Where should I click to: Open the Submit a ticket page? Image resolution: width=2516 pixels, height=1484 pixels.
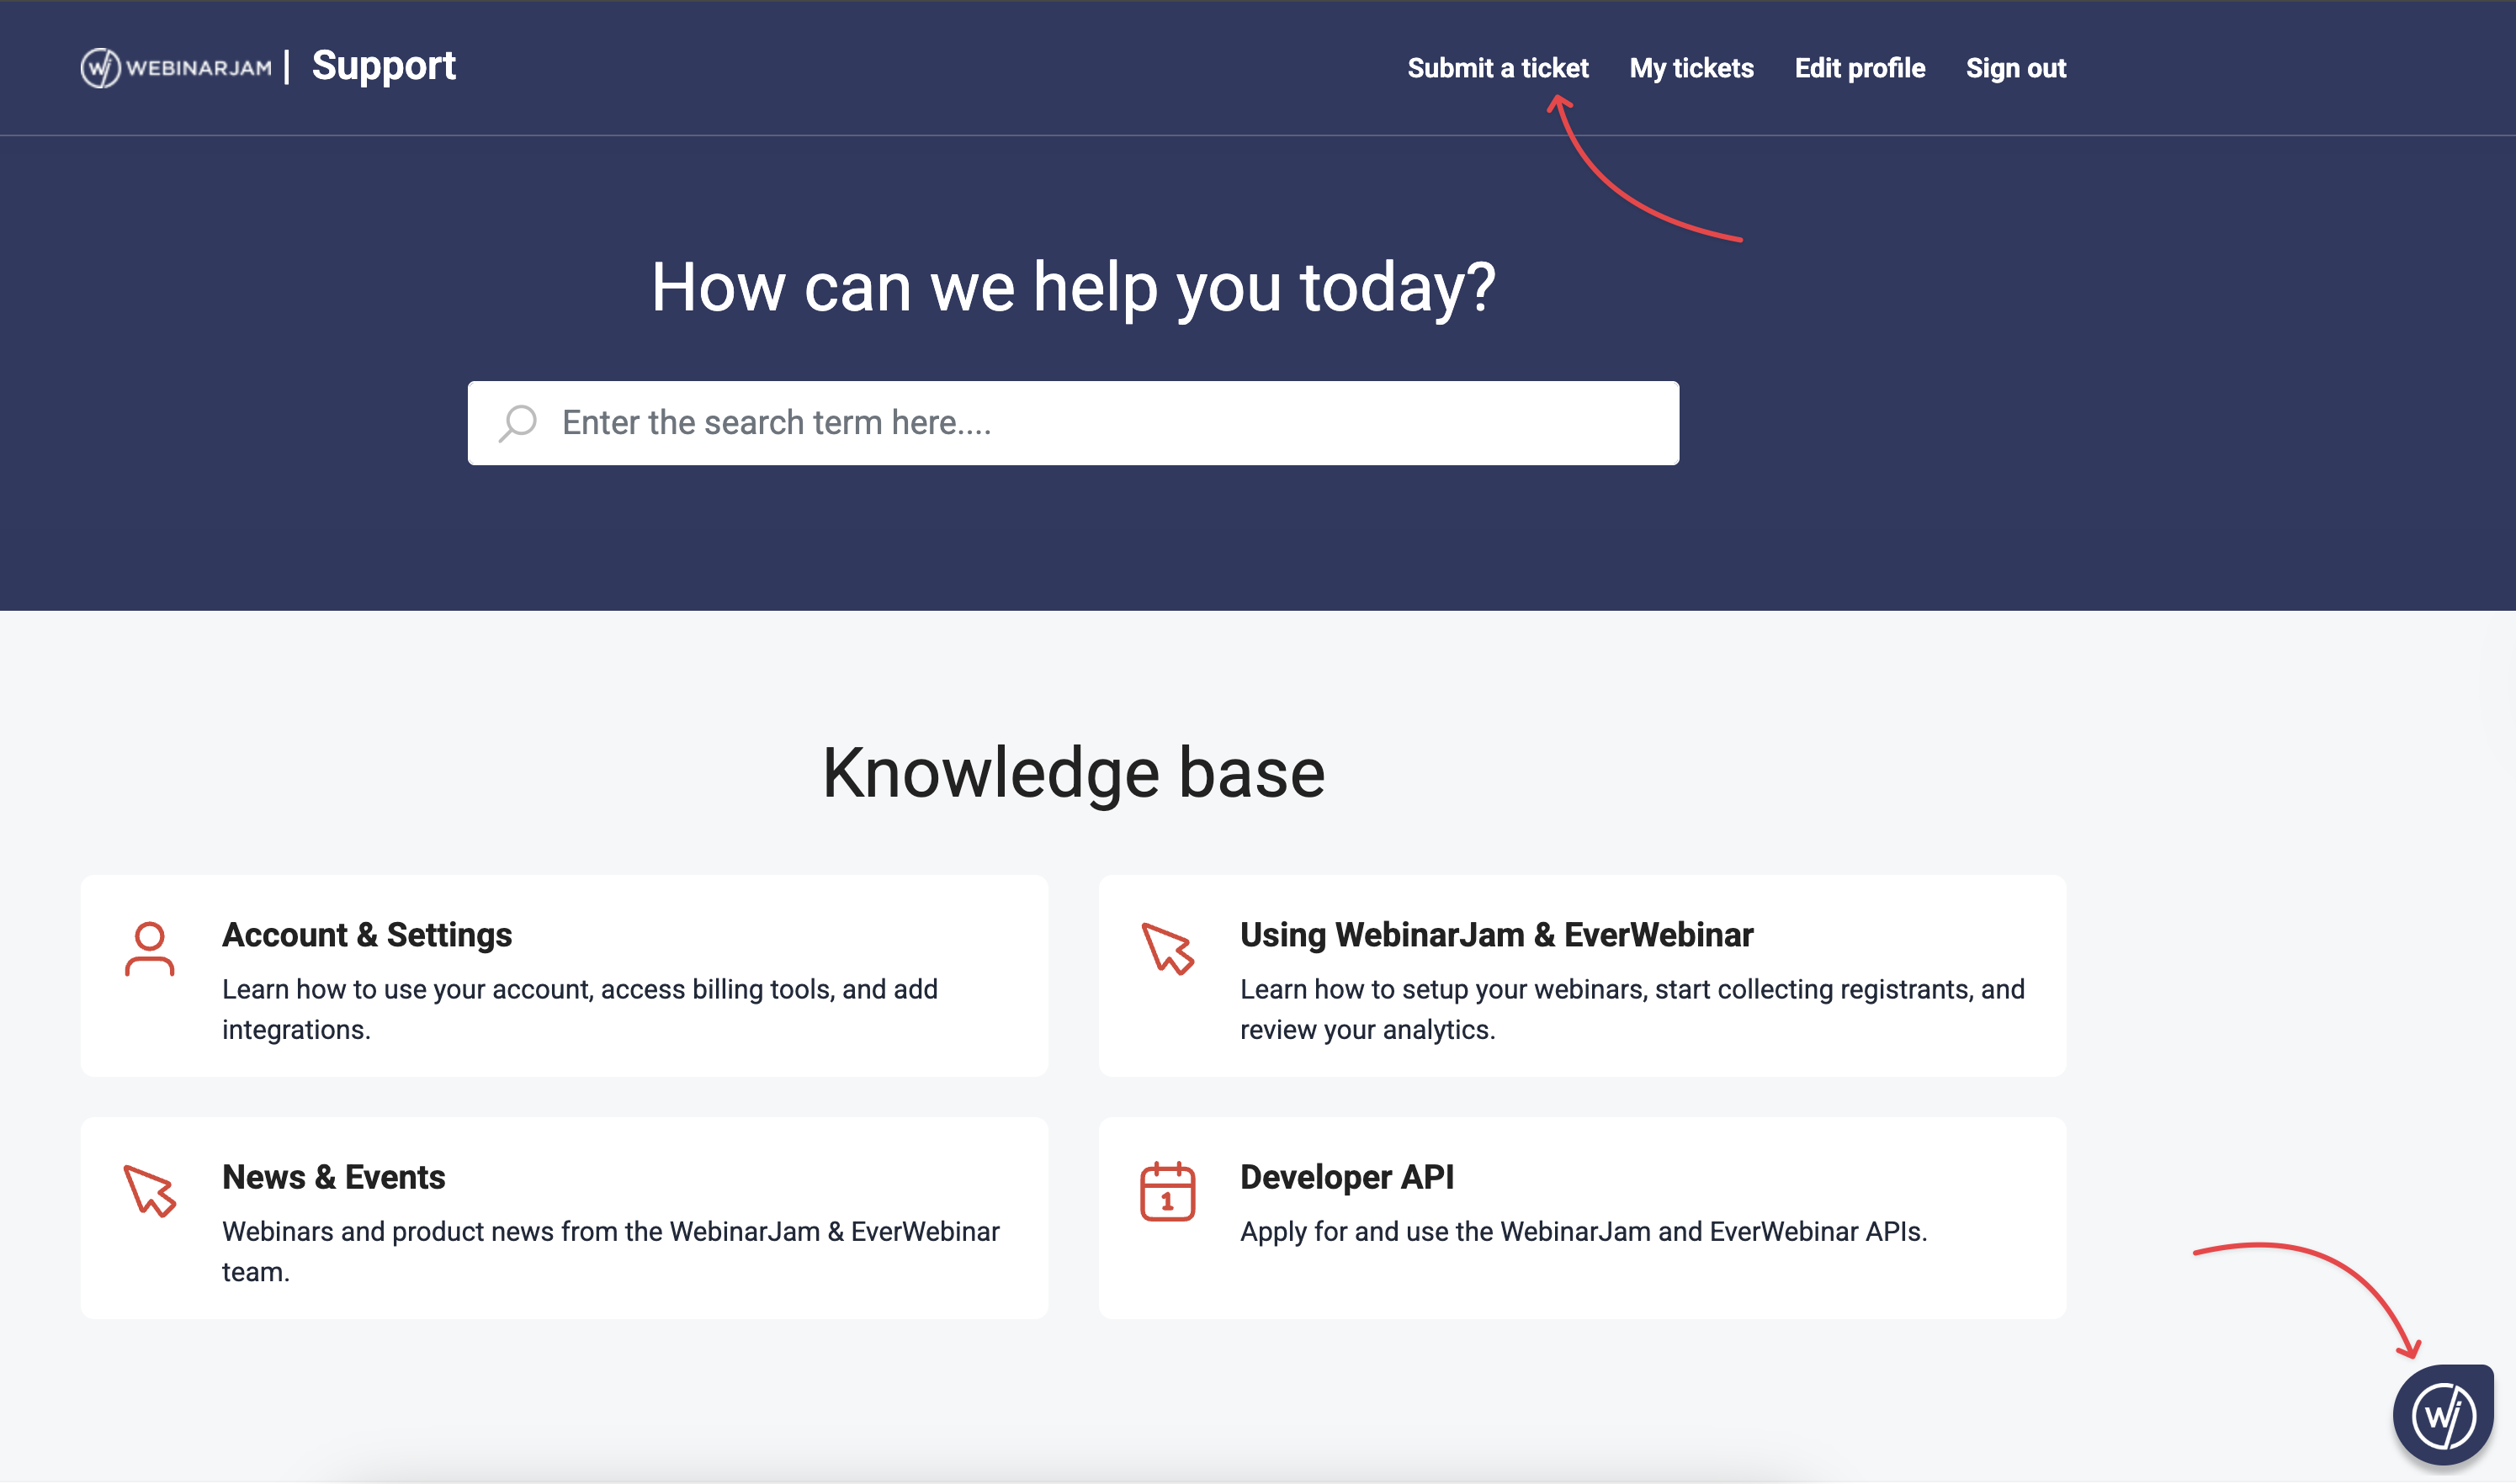coord(1497,68)
